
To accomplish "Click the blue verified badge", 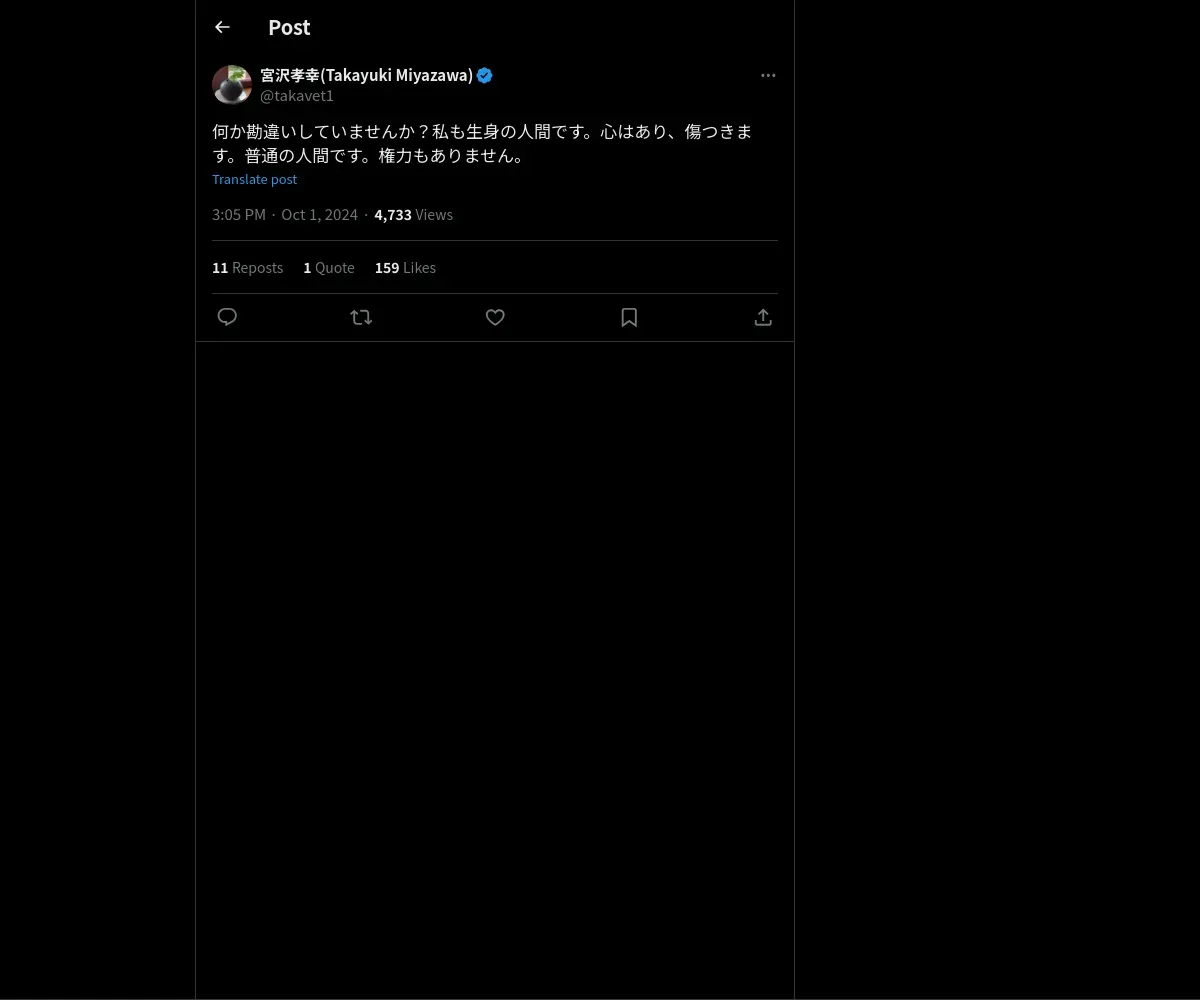I will coord(484,75).
